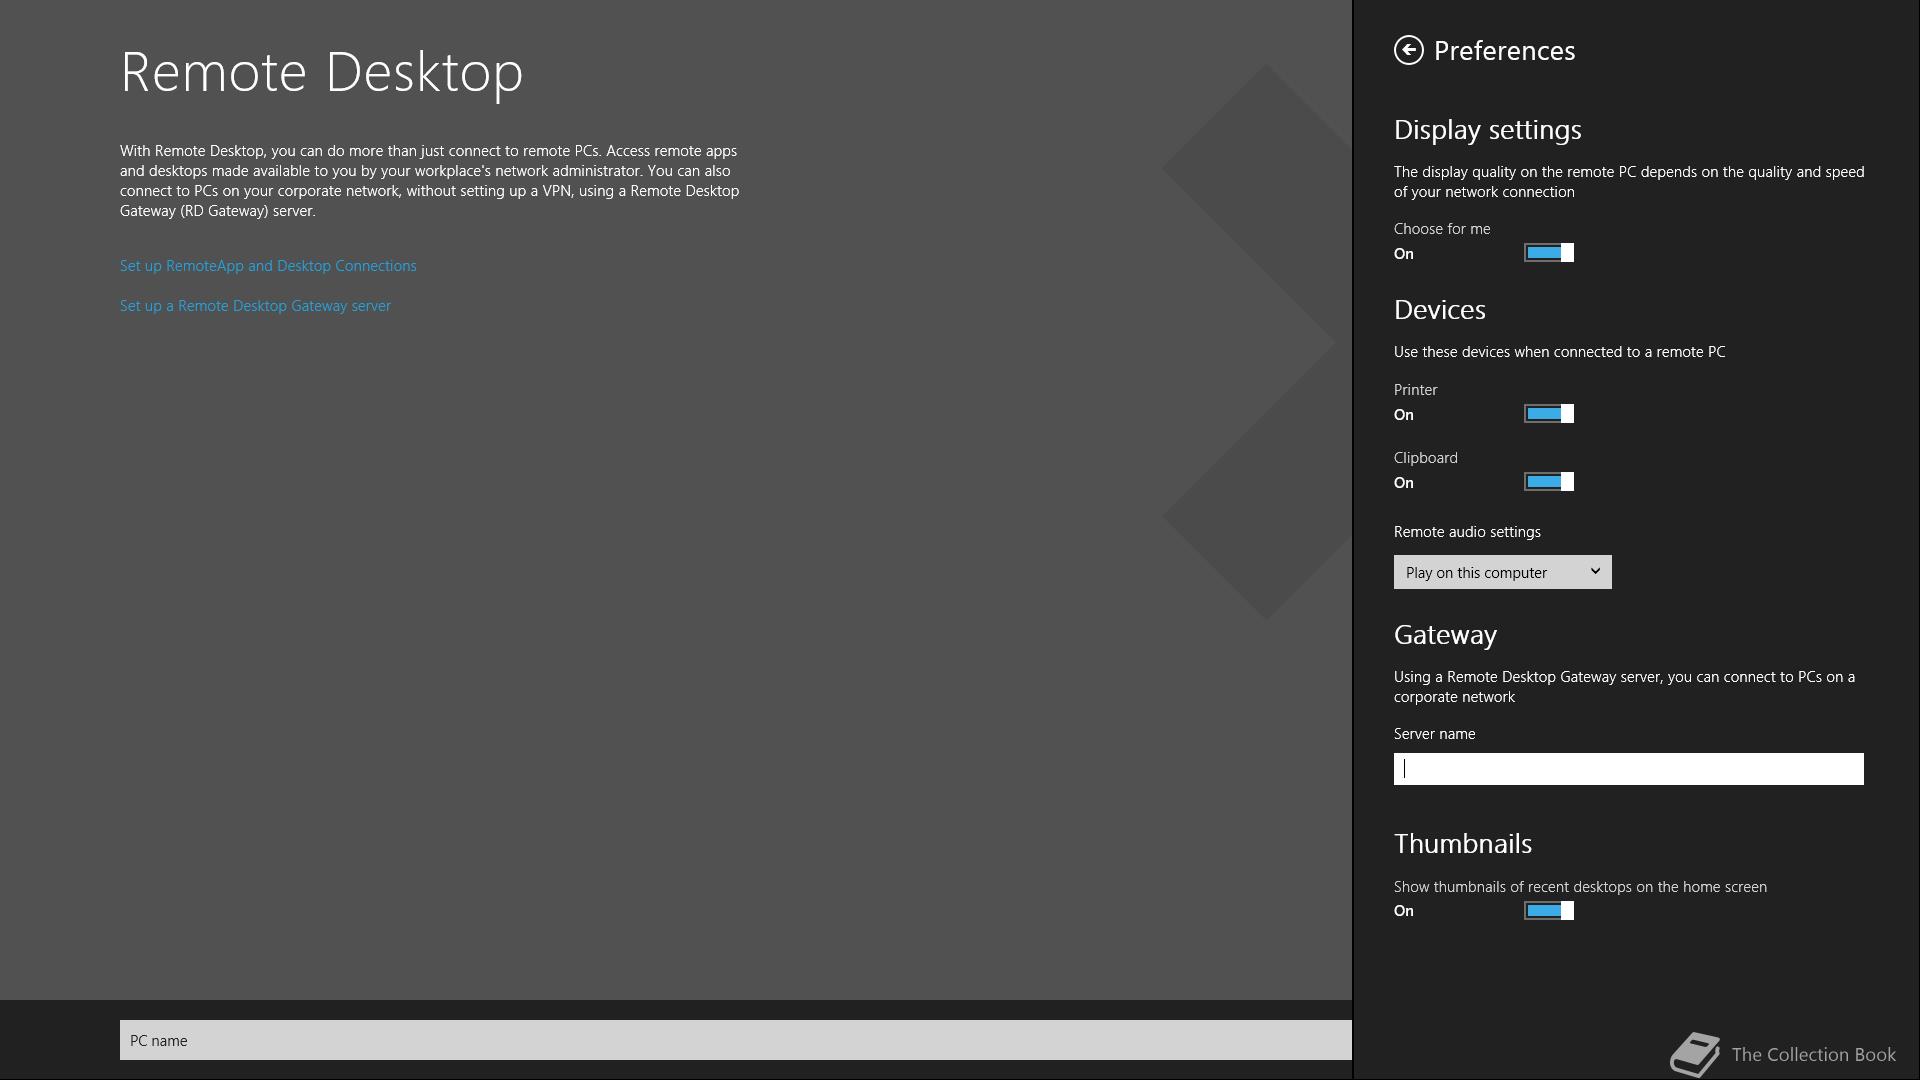Turn off the Printer toggle
1920x1080 pixels.
pyautogui.click(x=1549, y=414)
